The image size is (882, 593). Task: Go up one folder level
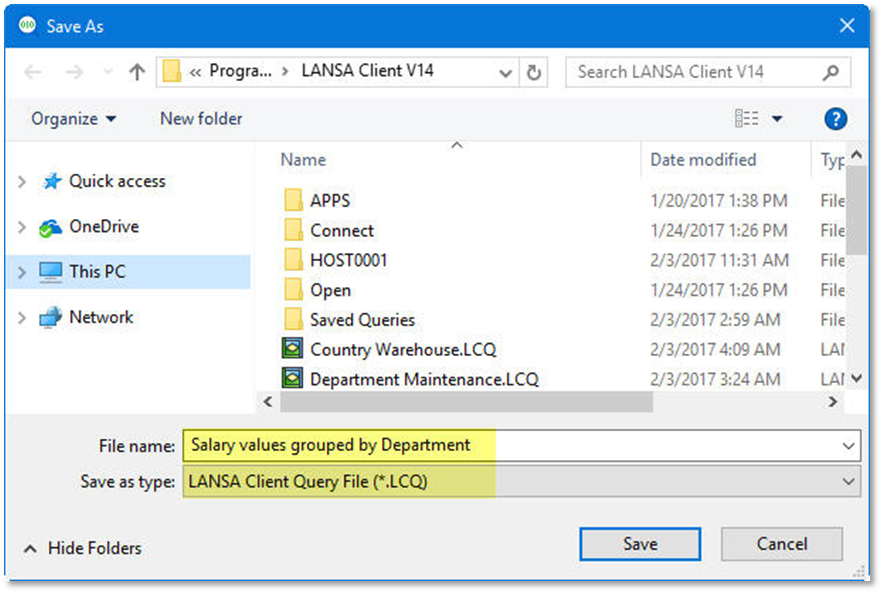[x=137, y=72]
